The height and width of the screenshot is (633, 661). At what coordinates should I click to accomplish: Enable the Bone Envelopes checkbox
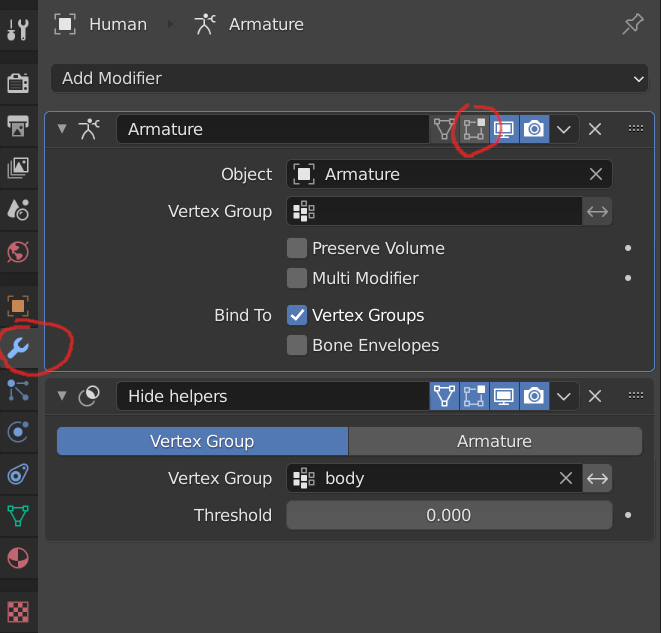(297, 345)
